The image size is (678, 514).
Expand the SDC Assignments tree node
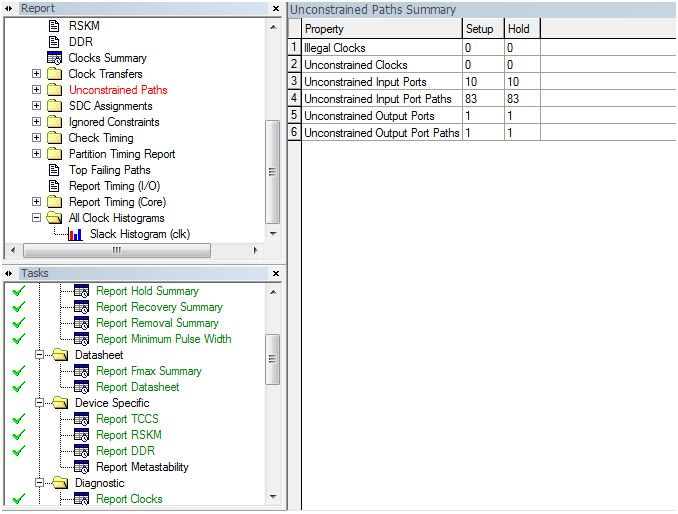click(x=36, y=106)
